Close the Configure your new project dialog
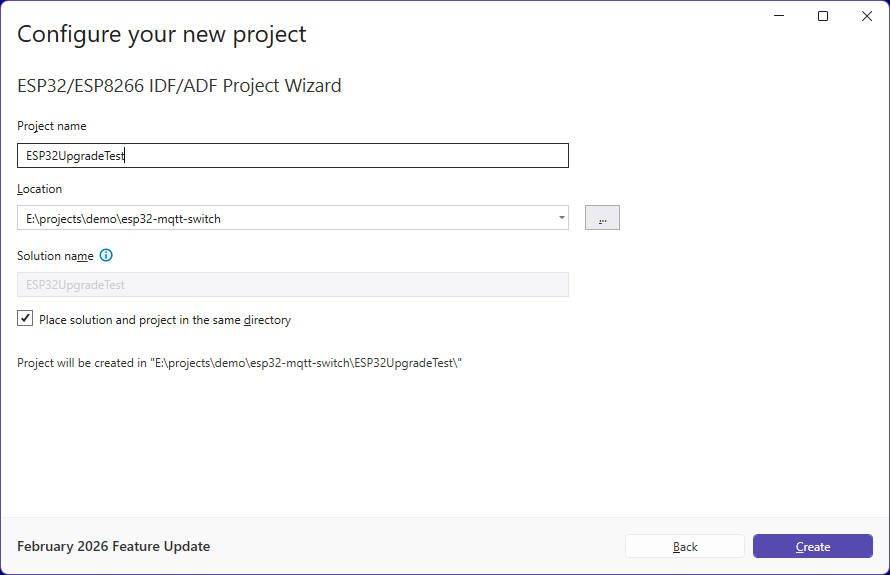 pyautogui.click(x=866, y=16)
